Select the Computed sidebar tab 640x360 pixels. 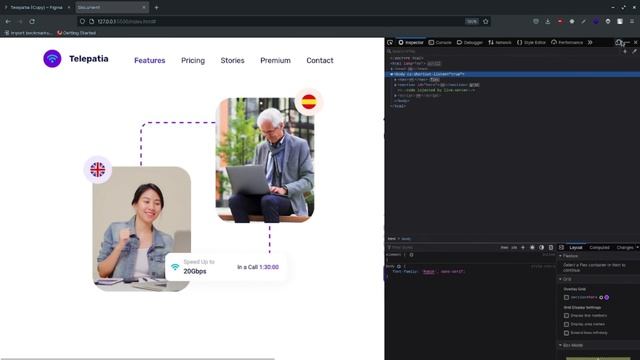[x=599, y=247]
